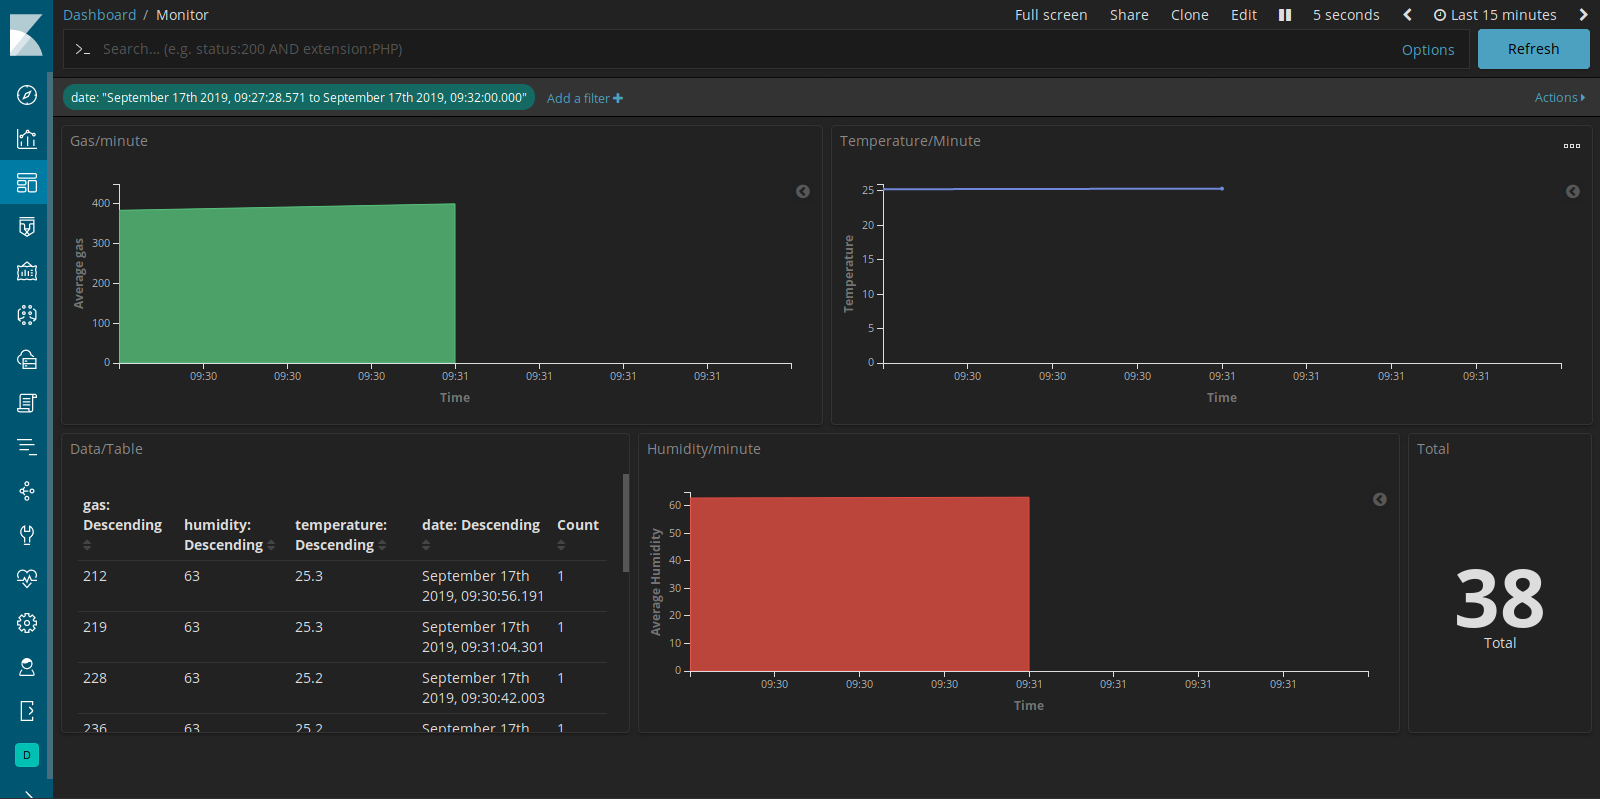
Task: Open user profile icon in sidebar
Action: [27, 667]
